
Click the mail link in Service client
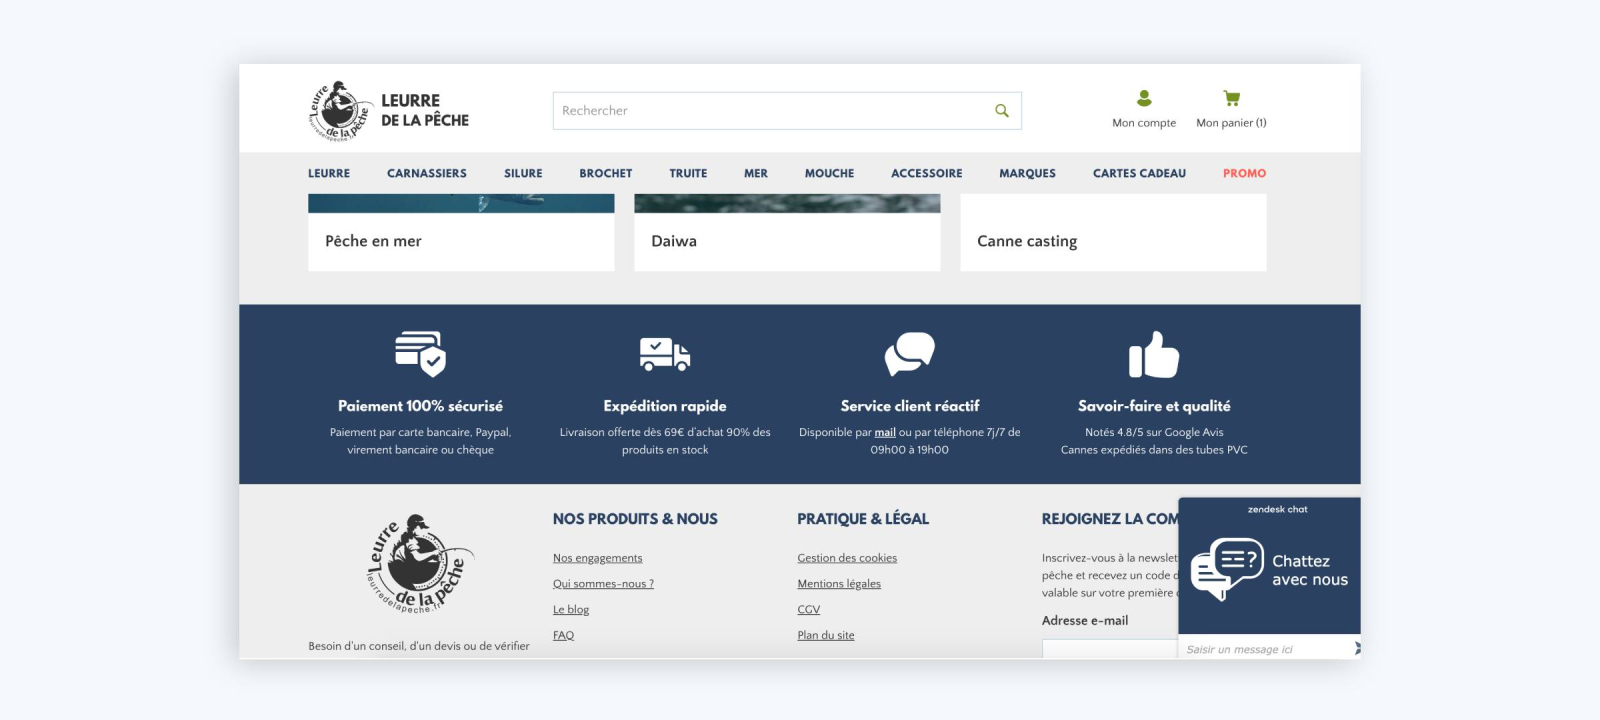[885, 432]
